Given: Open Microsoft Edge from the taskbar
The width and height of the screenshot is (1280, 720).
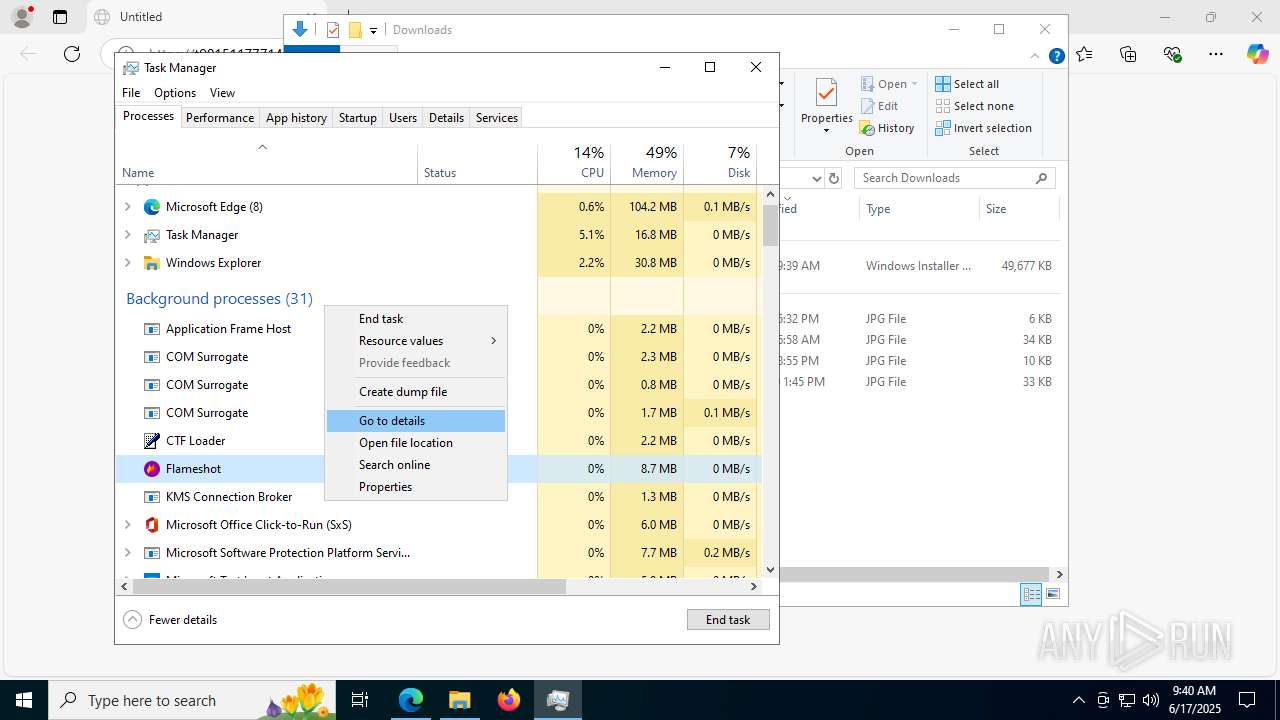Looking at the screenshot, I should [x=411, y=700].
